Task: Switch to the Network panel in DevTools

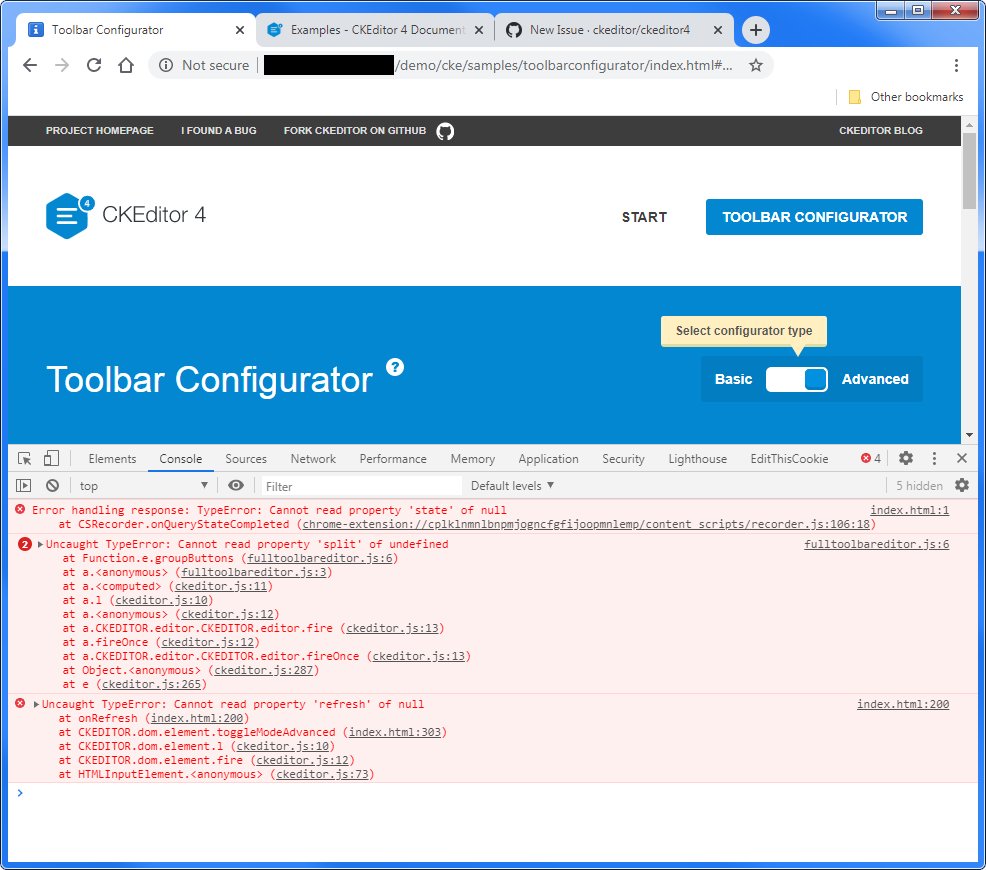Action: coord(313,458)
